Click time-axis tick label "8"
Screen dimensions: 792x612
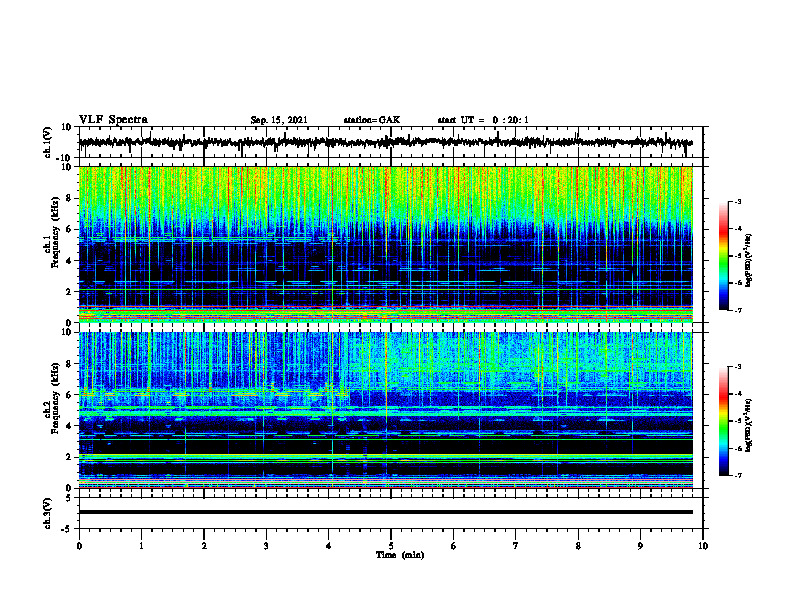coord(578,546)
